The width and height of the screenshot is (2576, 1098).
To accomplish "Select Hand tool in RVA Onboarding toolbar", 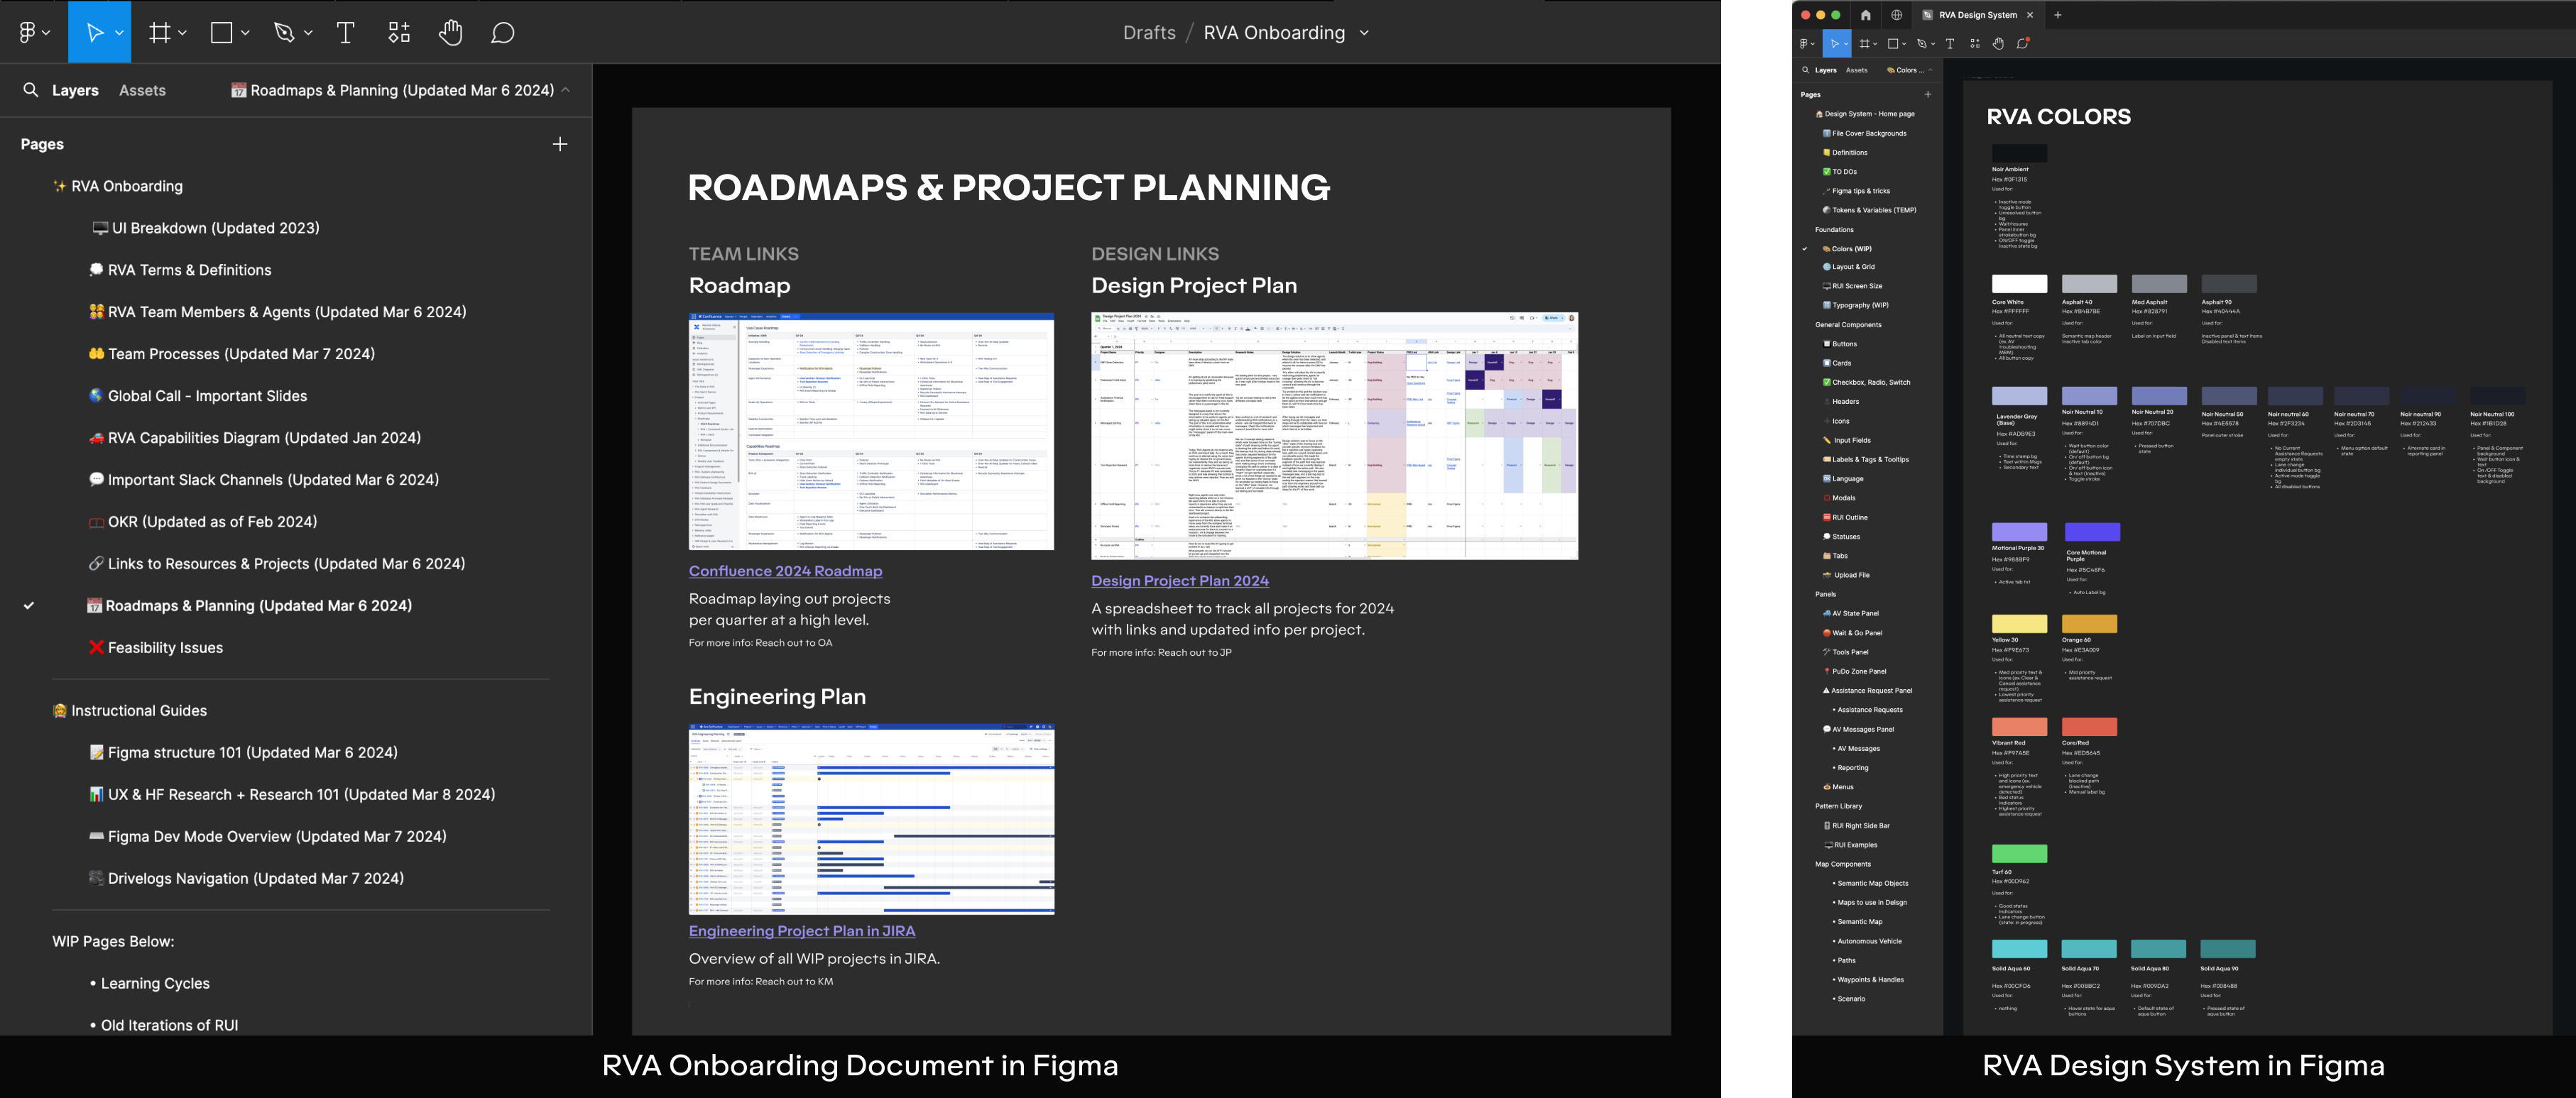I will (x=451, y=33).
